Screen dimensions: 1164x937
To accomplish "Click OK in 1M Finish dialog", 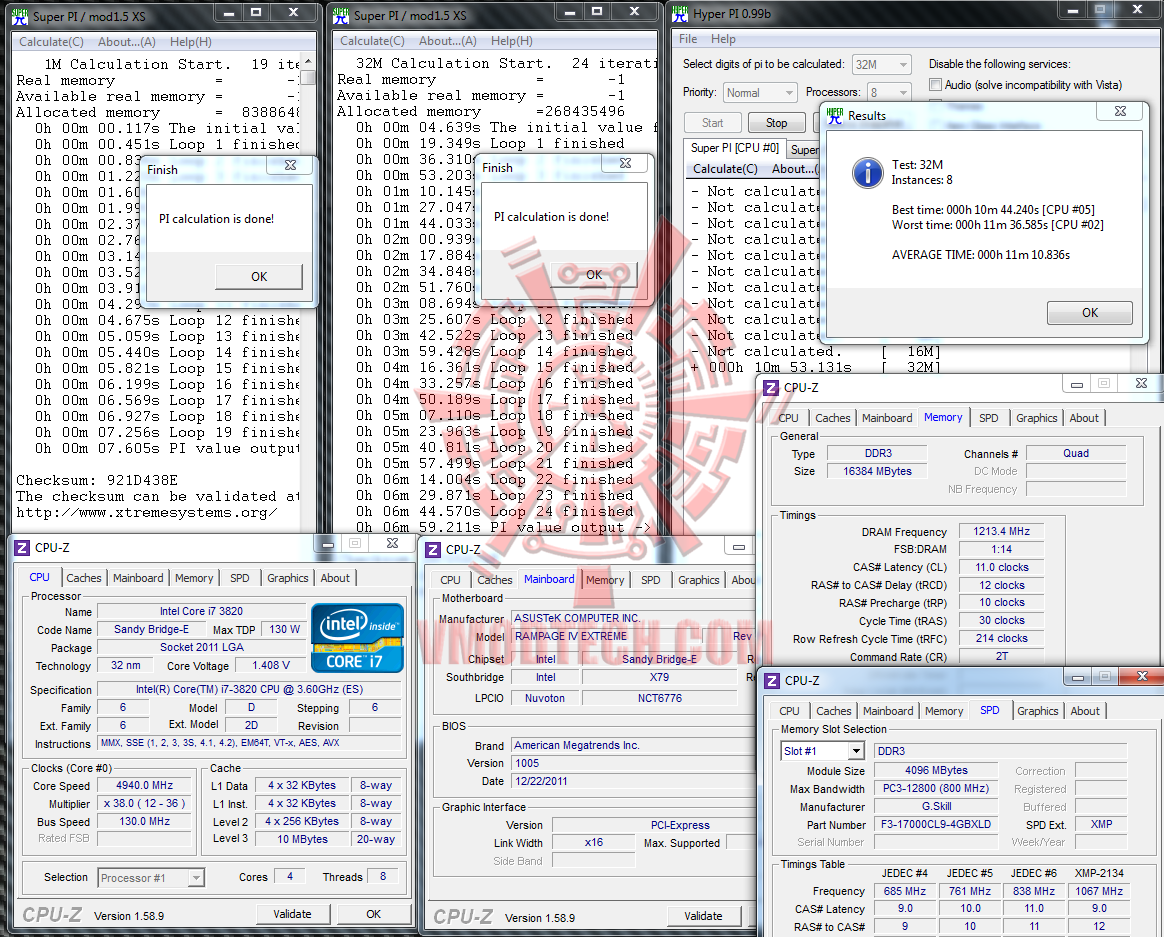I will click(x=258, y=276).
